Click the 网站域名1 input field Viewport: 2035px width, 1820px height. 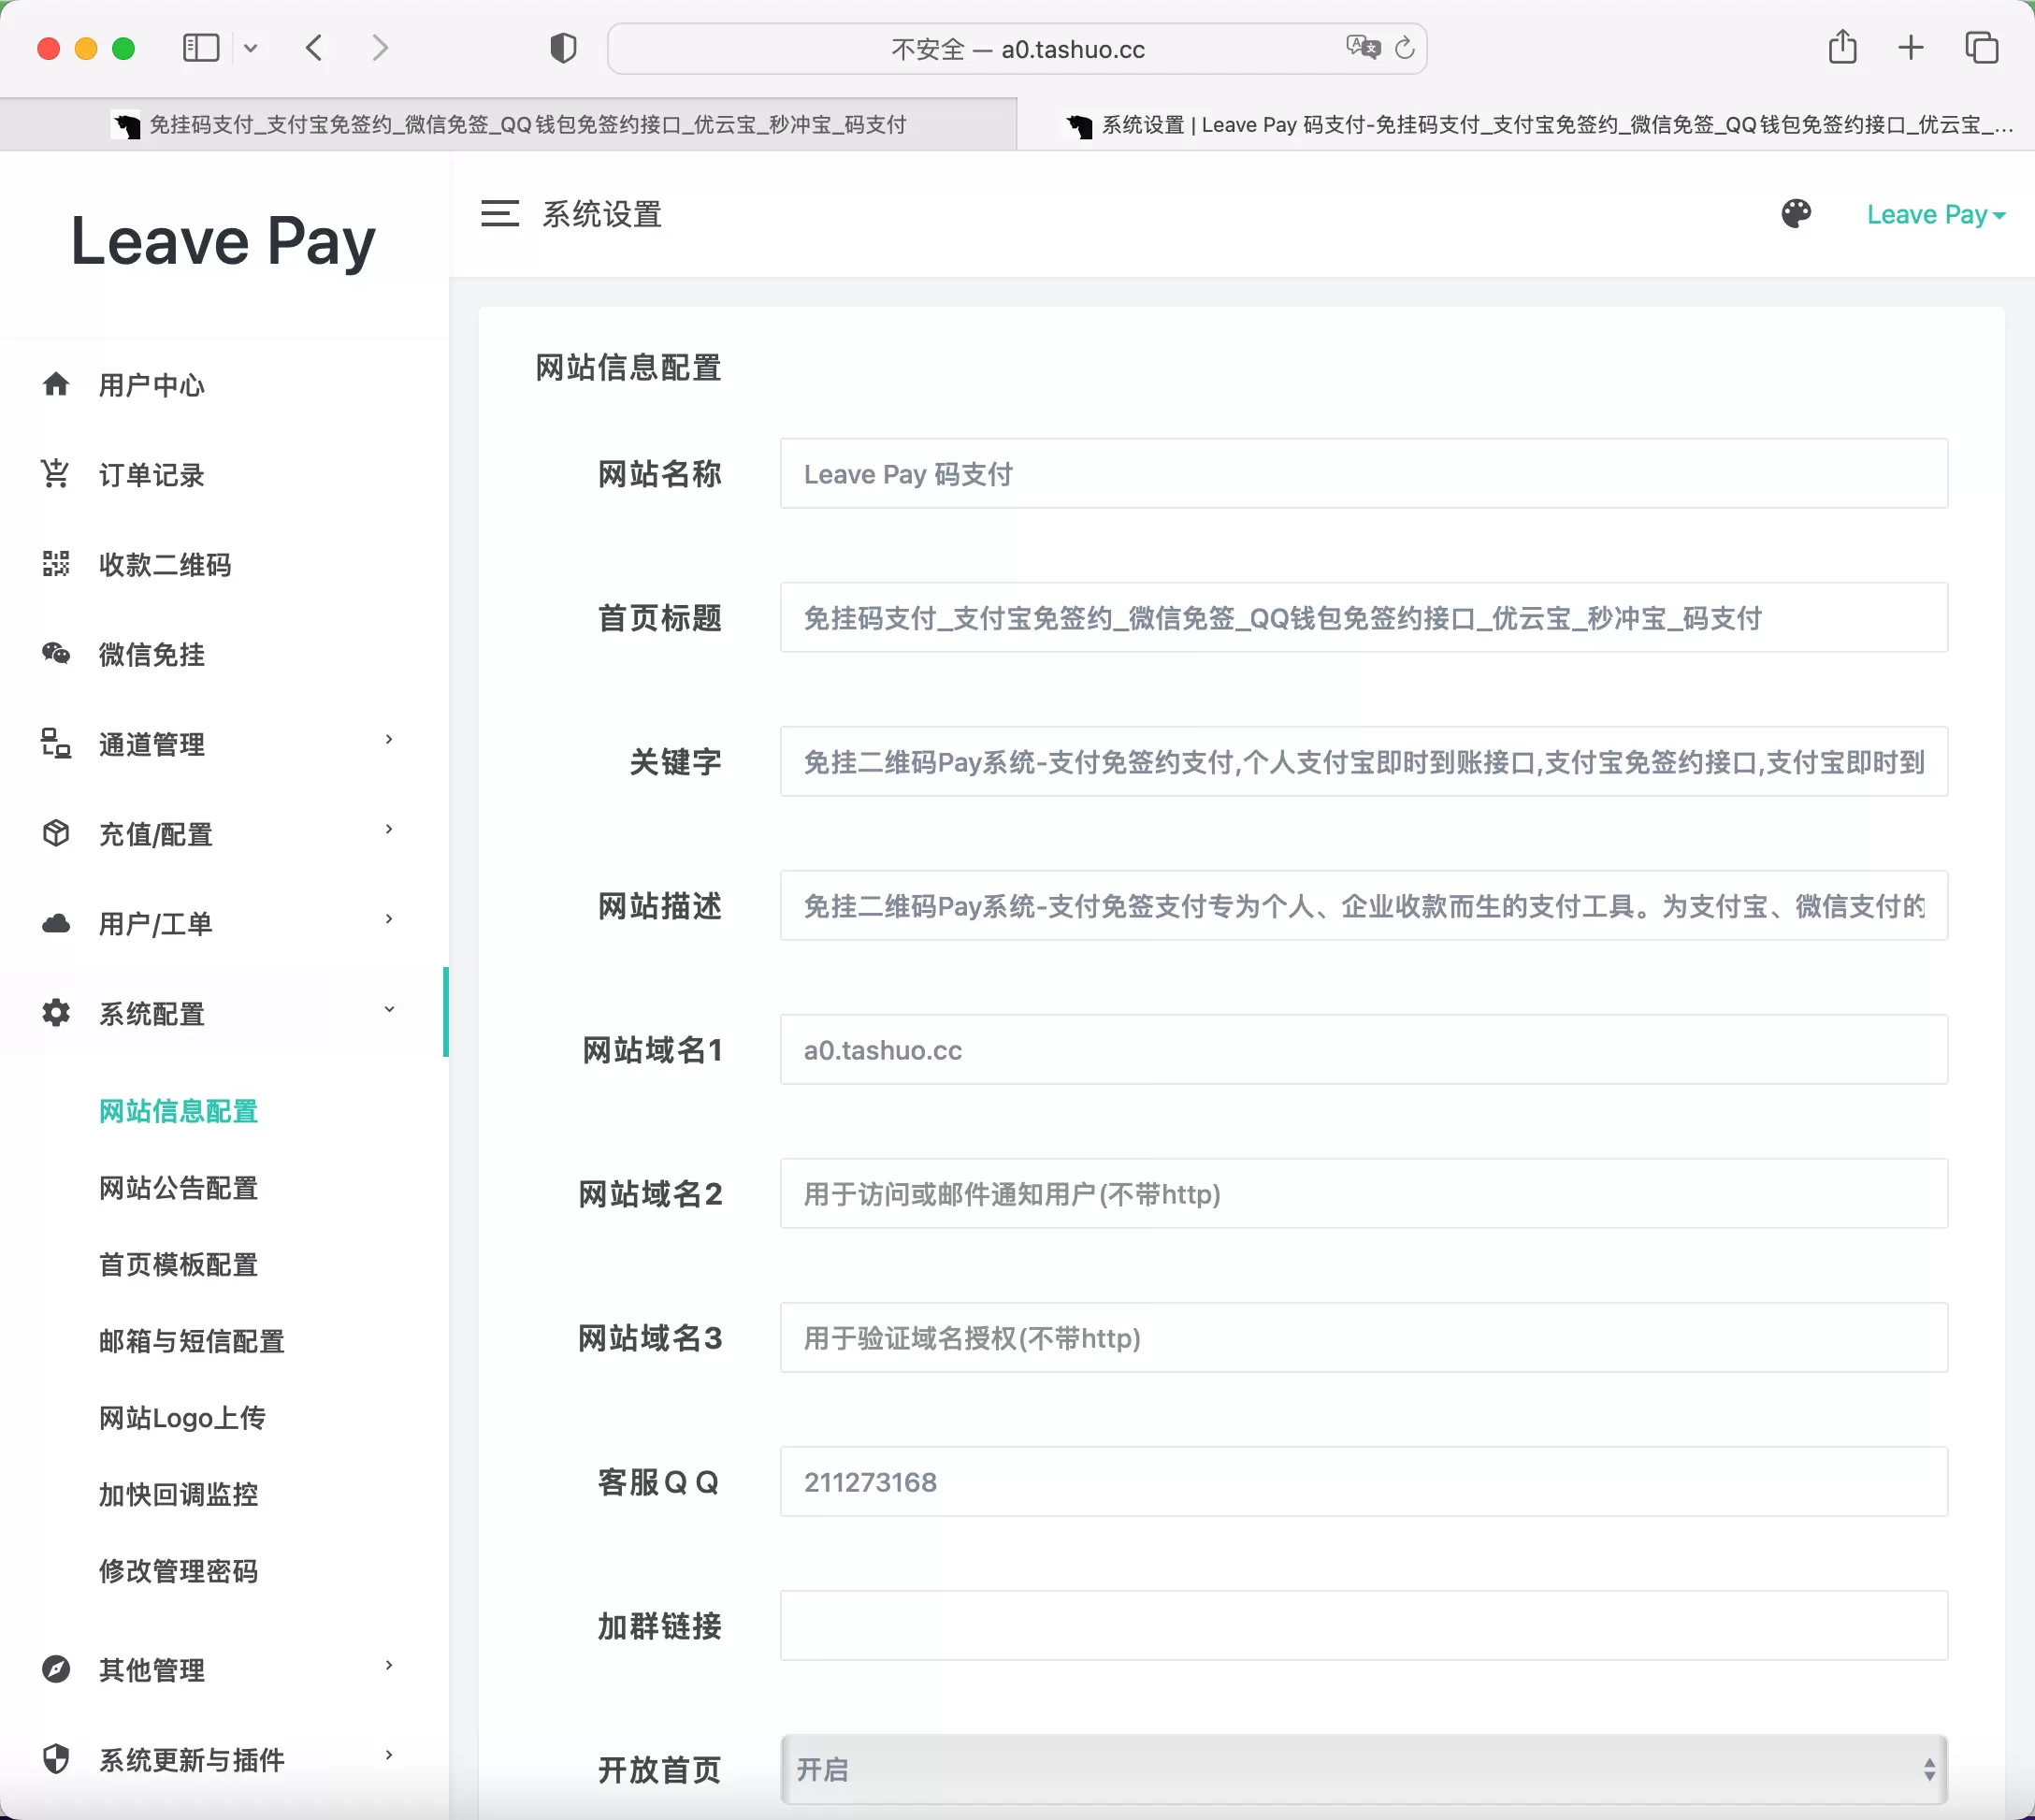pos(1364,1049)
